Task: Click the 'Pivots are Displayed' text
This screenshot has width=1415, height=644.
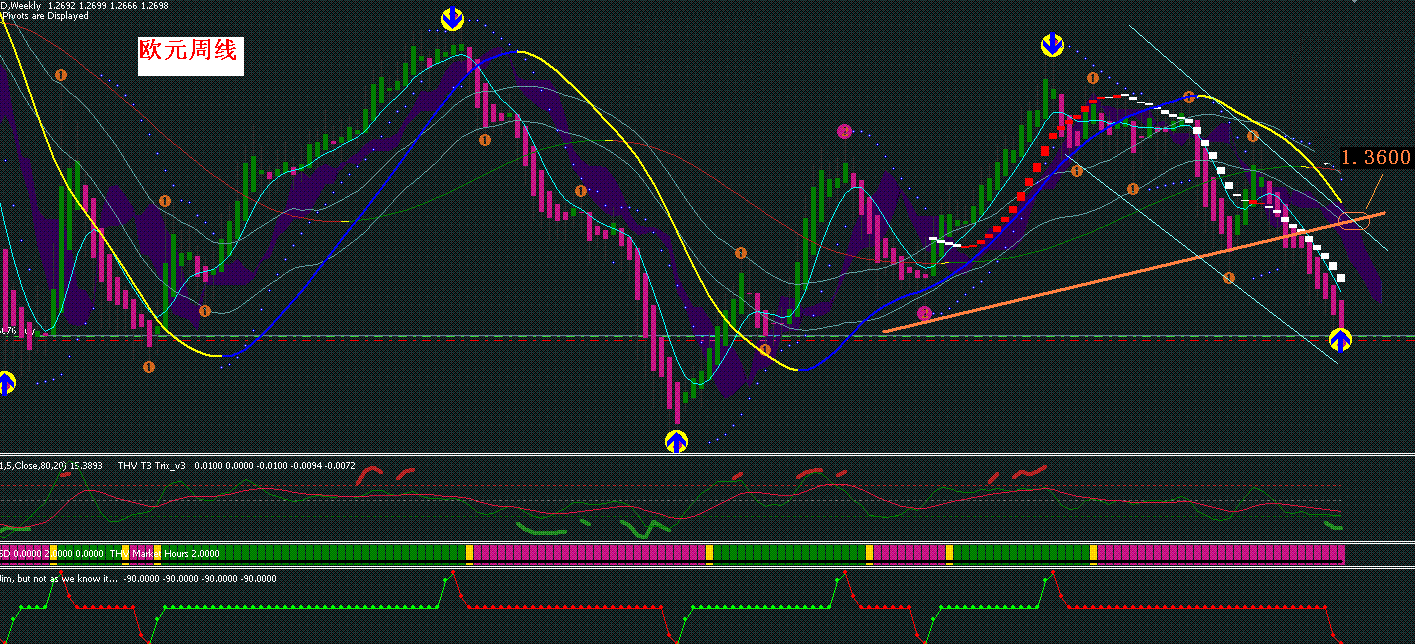Action: pos(45,16)
